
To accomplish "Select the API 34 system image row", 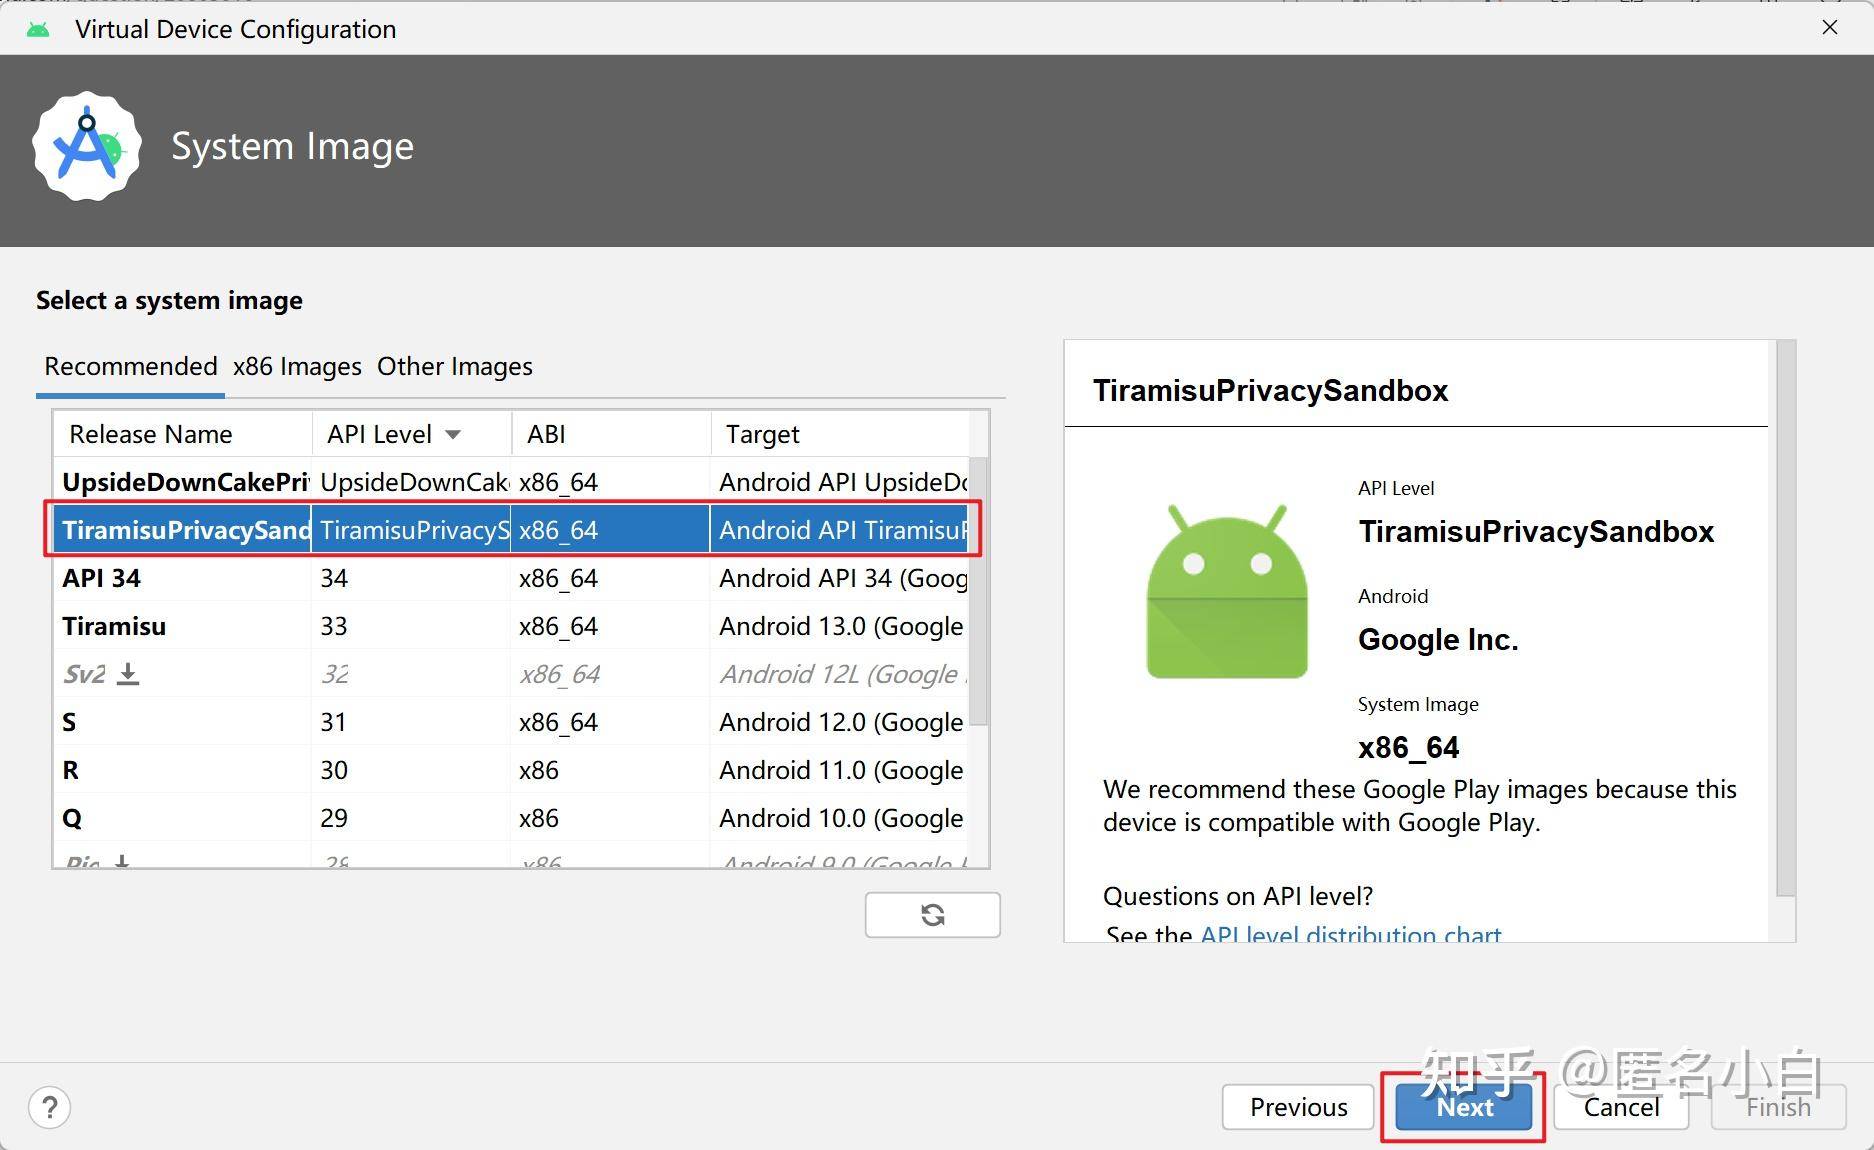I will [x=511, y=578].
